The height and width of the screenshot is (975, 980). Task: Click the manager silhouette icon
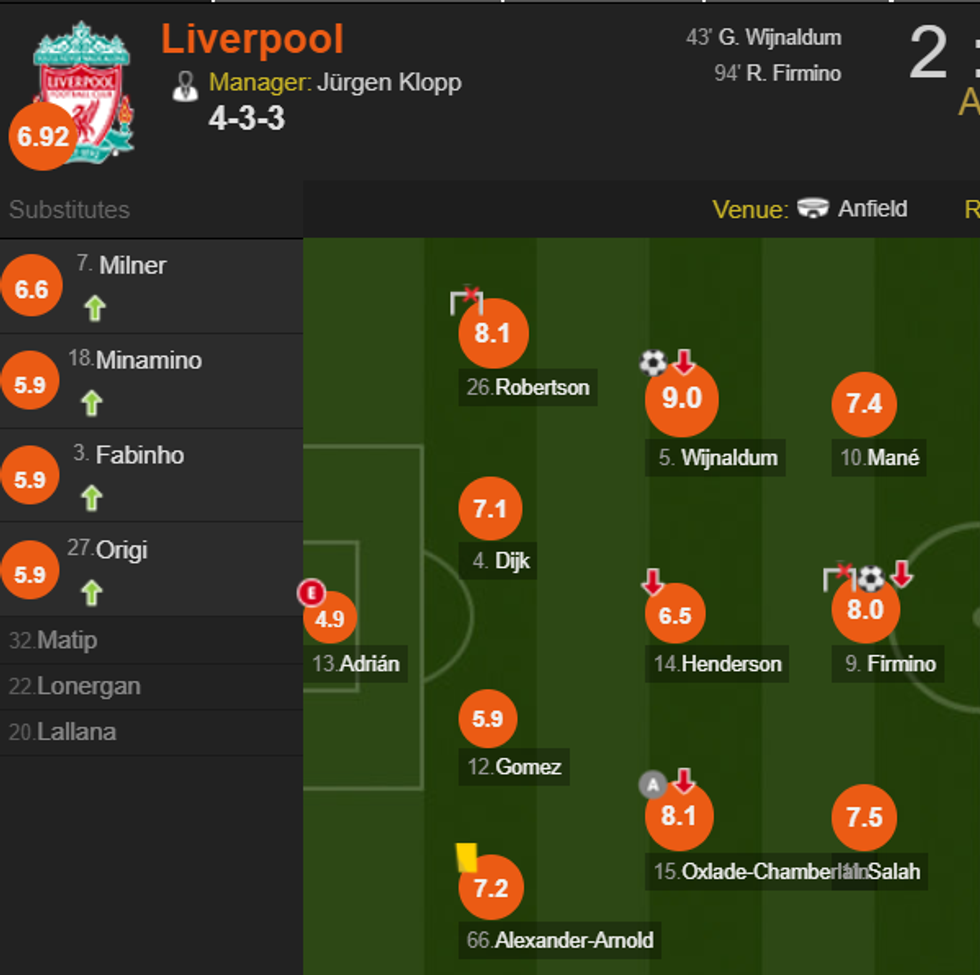(x=185, y=85)
